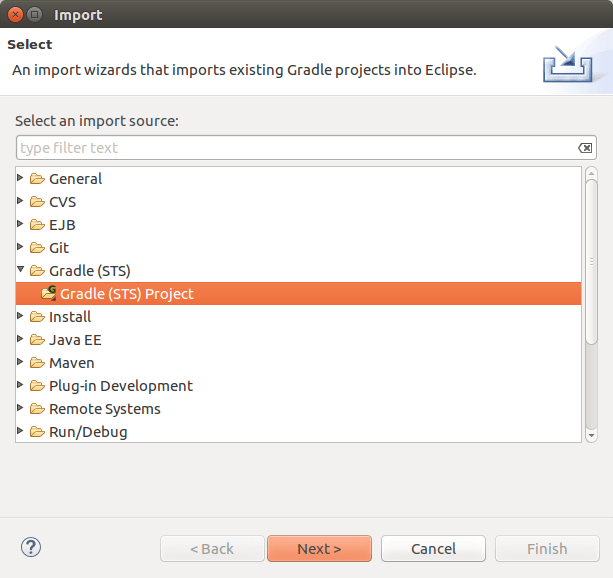The height and width of the screenshot is (578, 613).
Task: Click the Gradle (STS) Project icon
Action: 48,294
